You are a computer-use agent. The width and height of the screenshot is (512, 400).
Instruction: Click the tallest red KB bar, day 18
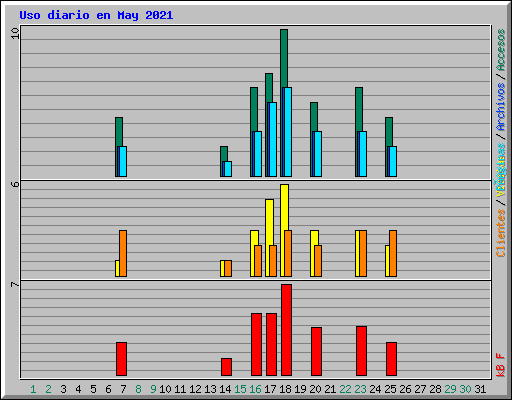[286, 330]
